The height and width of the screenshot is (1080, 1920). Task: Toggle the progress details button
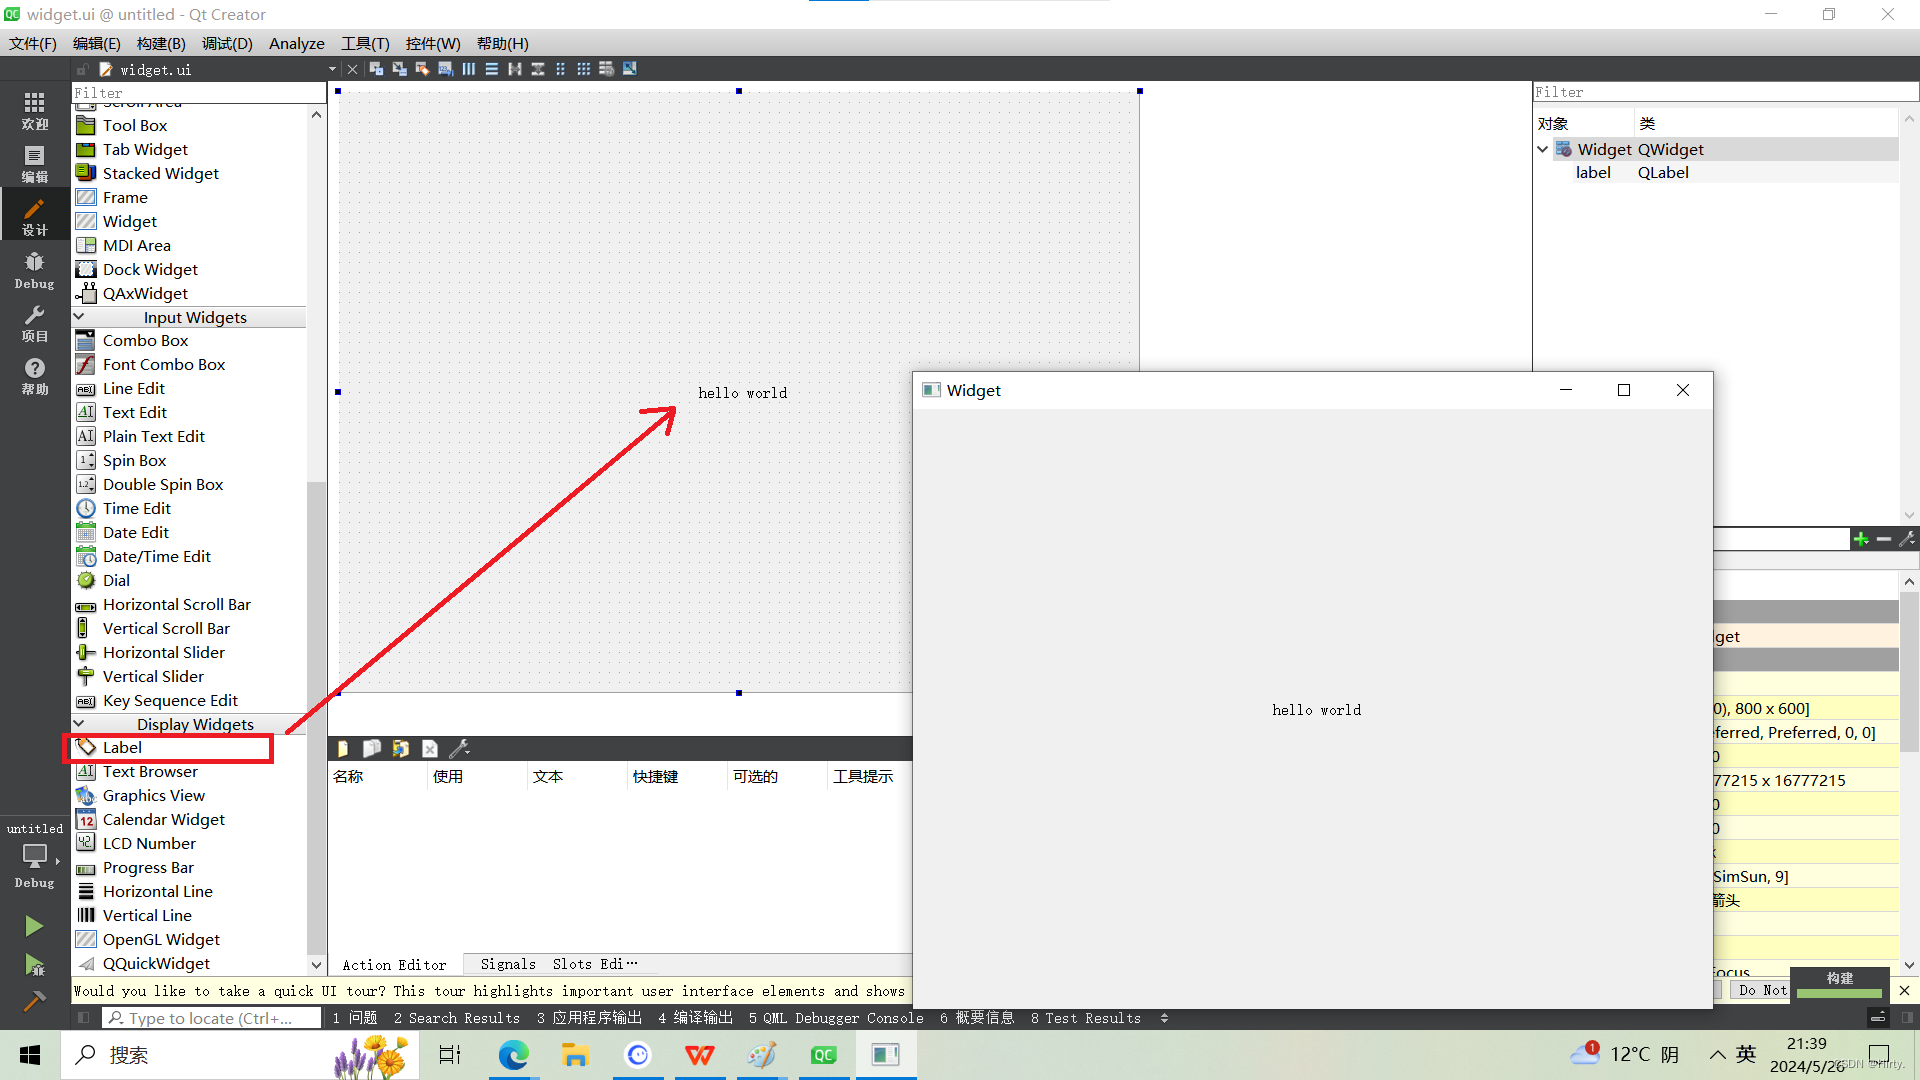(x=1877, y=1018)
